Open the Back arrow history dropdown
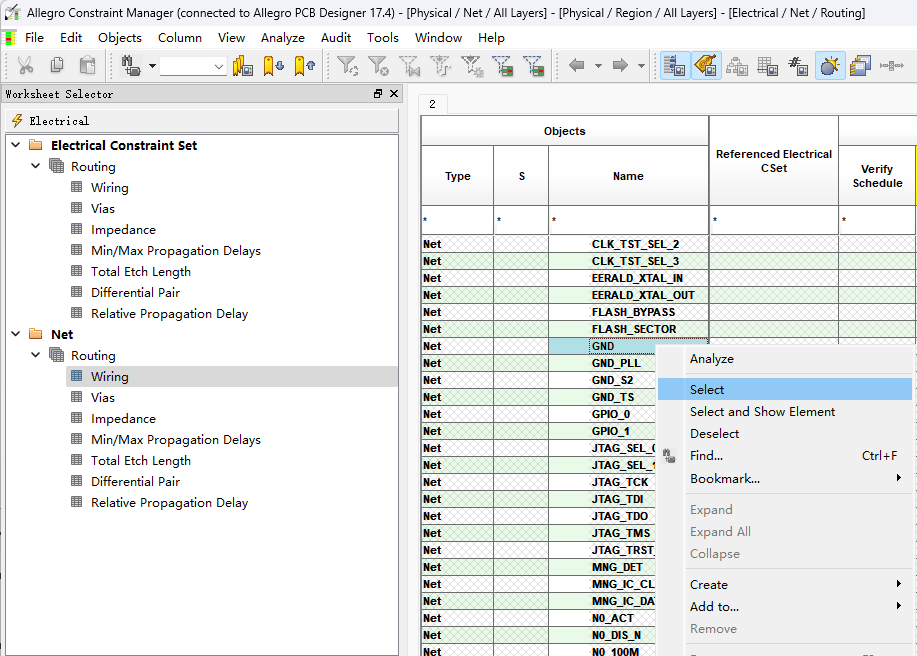917x656 pixels. (x=598, y=66)
